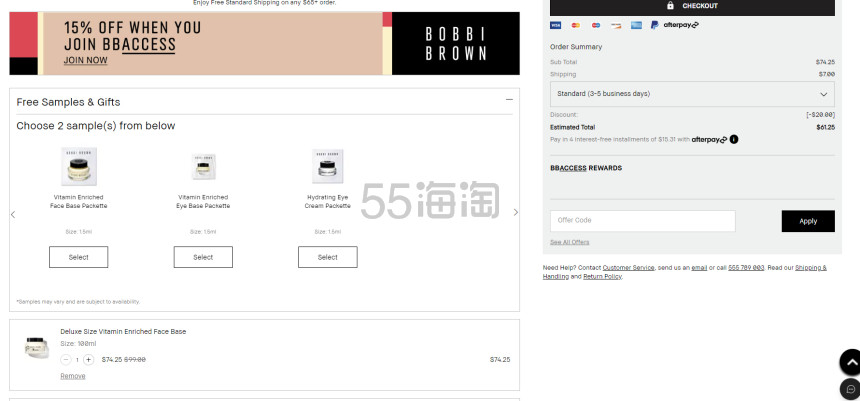
Task: Click Deluxe Size Vitamin Enriched Face Base title
Action: tap(123, 331)
